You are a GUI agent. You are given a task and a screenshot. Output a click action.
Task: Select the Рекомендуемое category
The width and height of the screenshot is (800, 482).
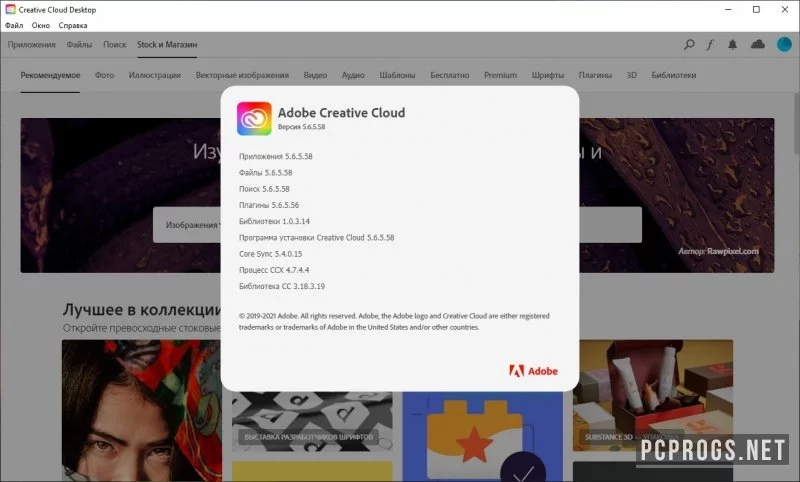point(50,75)
